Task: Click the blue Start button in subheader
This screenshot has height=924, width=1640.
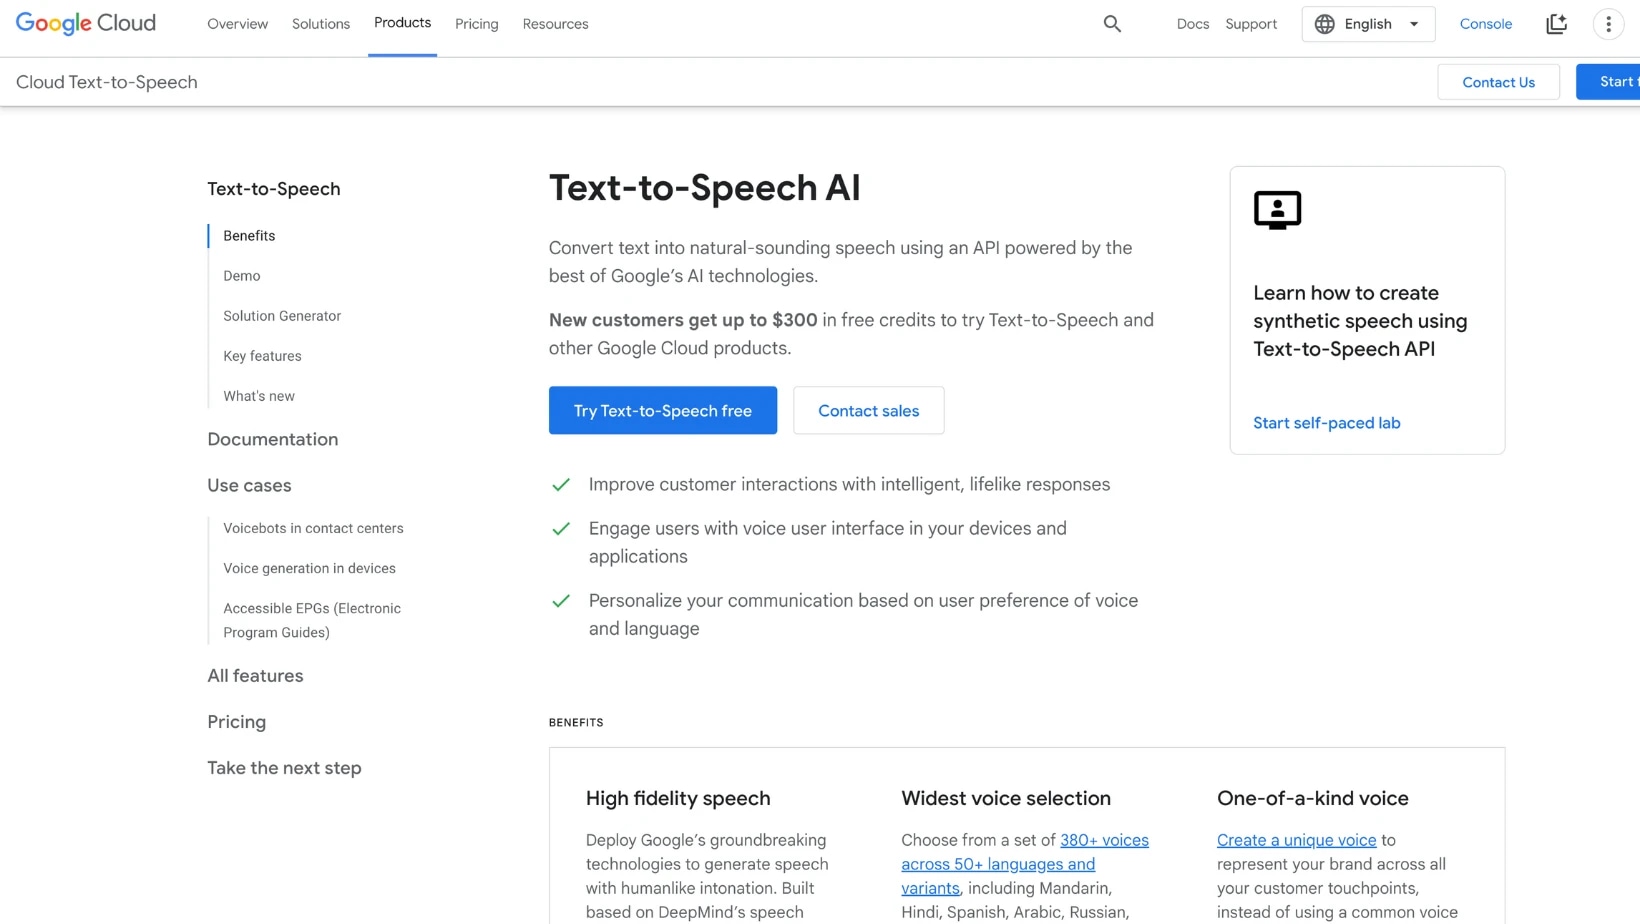Action: (1608, 82)
